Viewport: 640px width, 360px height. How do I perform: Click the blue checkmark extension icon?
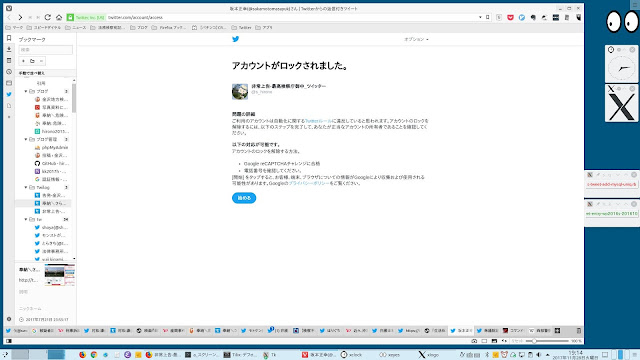point(522,18)
